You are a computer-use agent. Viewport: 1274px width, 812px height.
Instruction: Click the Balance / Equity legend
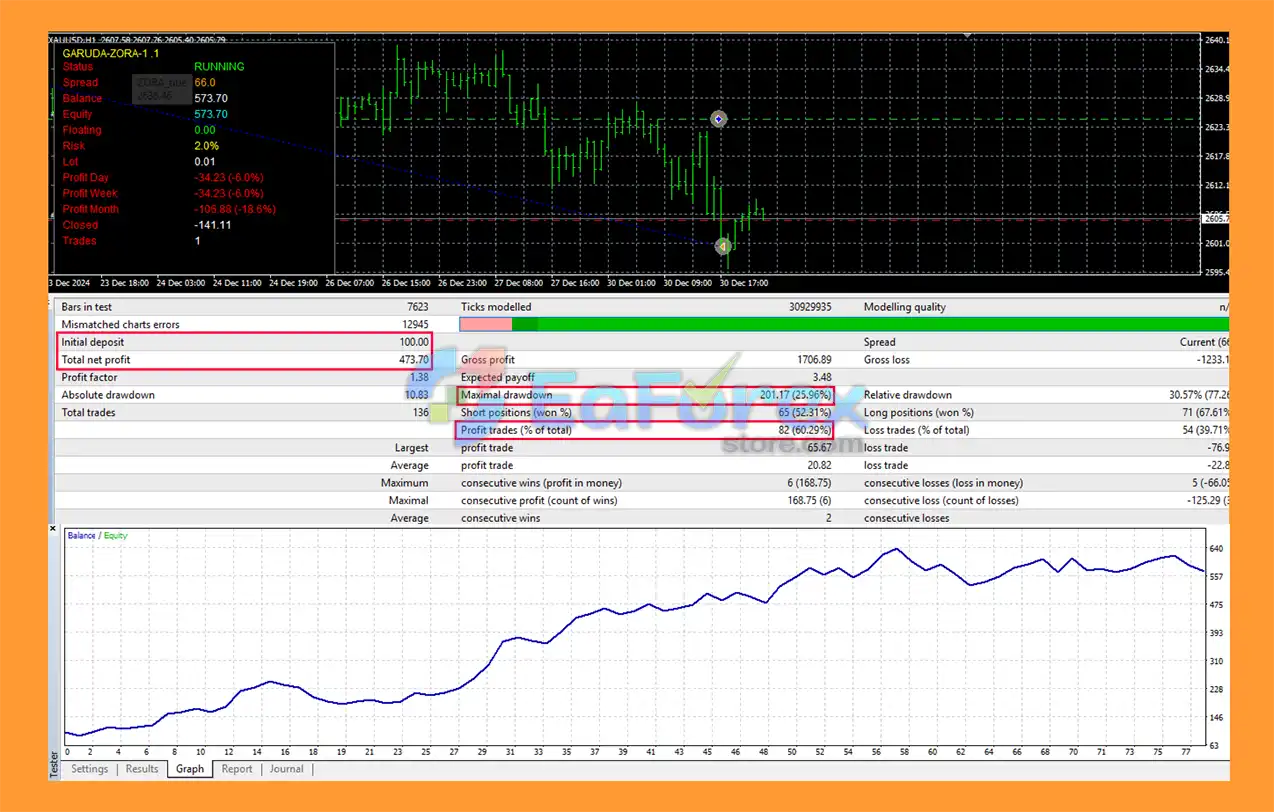coord(97,536)
